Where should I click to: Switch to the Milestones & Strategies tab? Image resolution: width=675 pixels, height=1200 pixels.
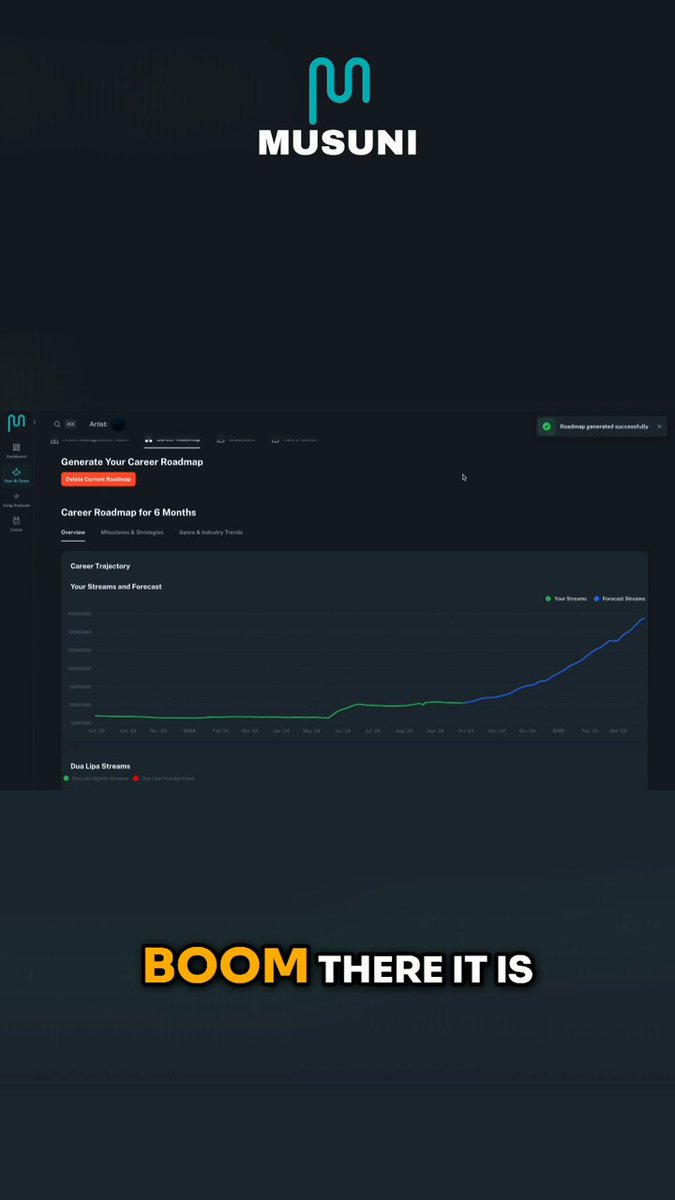(x=132, y=532)
